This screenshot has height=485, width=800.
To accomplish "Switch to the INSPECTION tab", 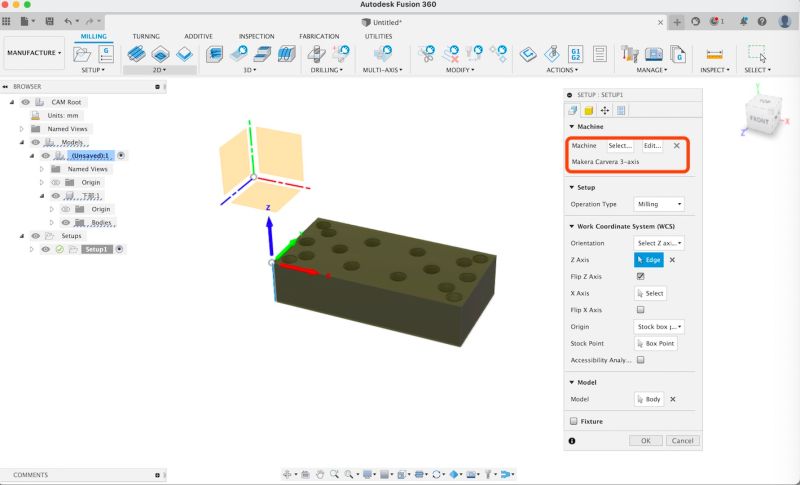I will pyautogui.click(x=256, y=36).
